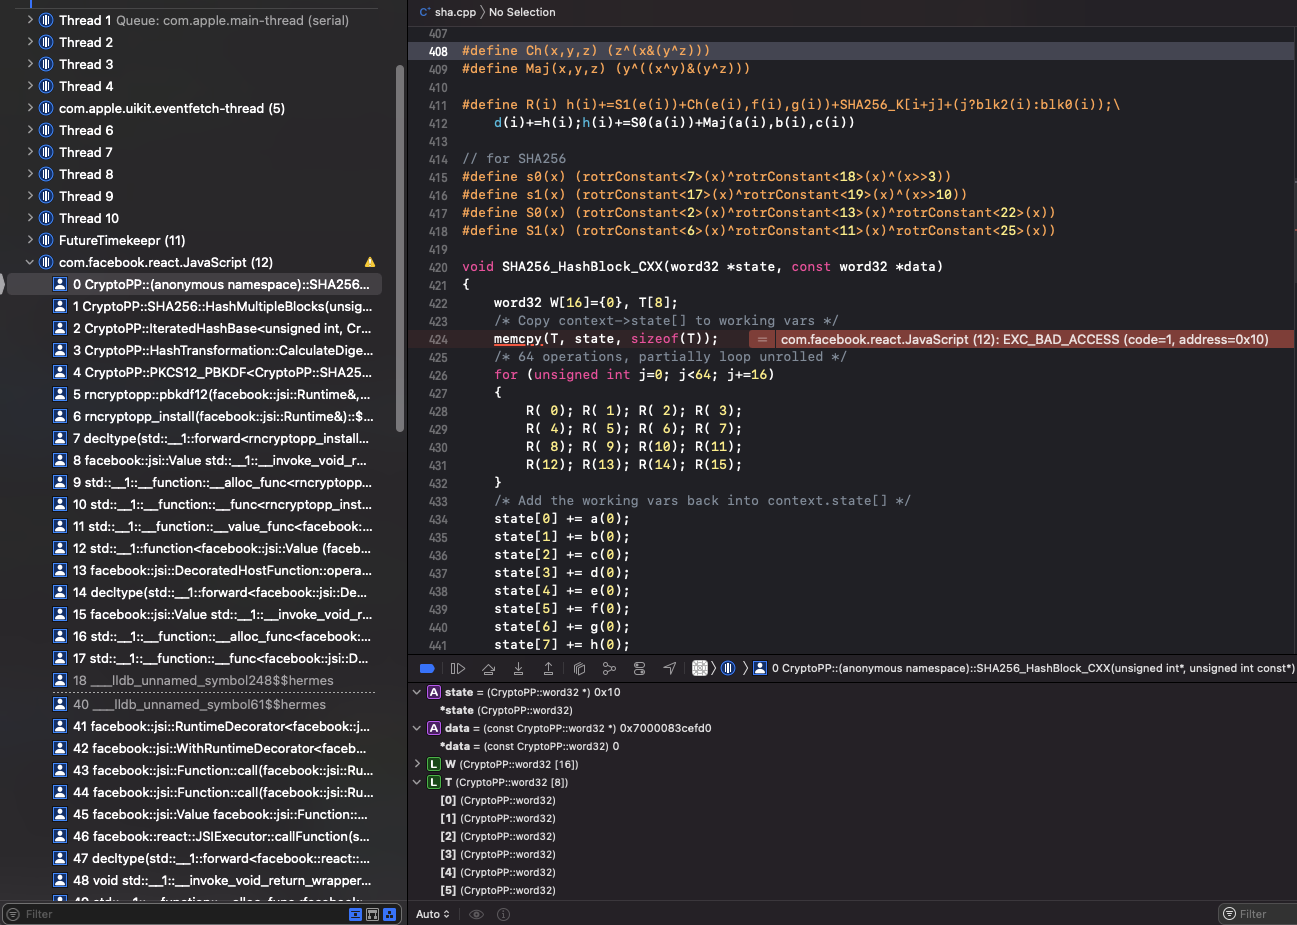Open the Auto variables scope dropdown
1297x925 pixels.
pyautogui.click(x=432, y=913)
